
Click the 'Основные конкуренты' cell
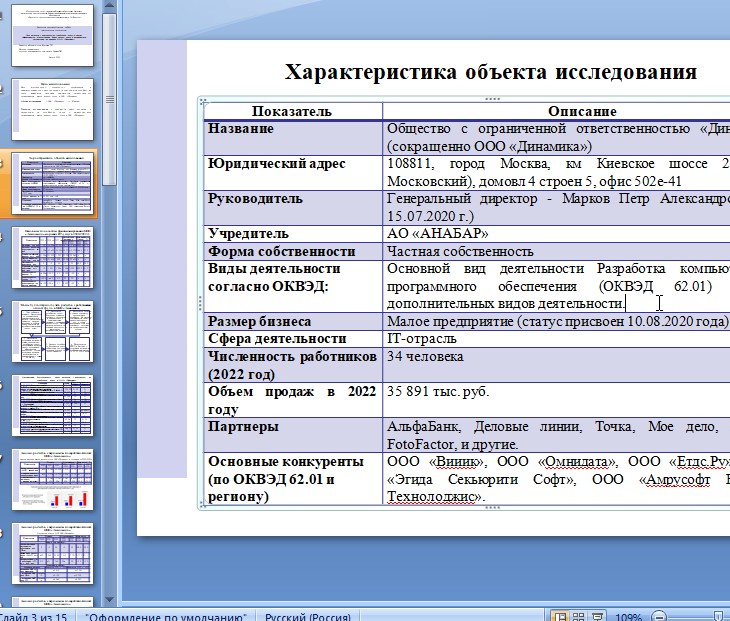(x=293, y=479)
